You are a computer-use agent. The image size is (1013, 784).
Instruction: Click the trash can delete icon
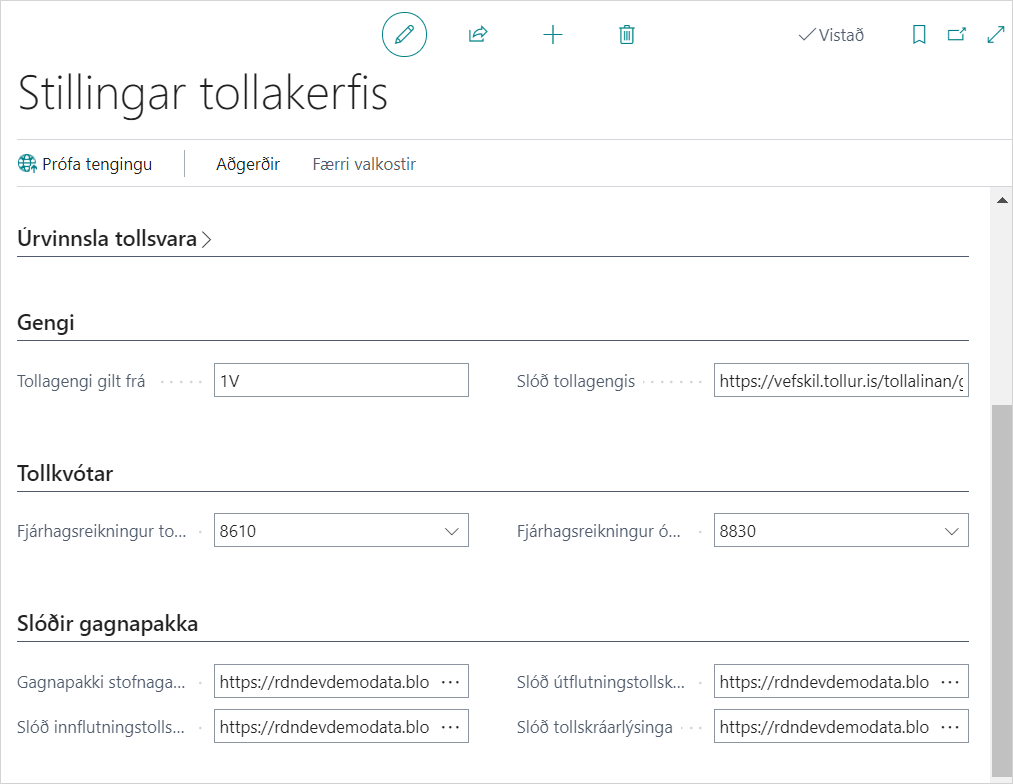627,35
